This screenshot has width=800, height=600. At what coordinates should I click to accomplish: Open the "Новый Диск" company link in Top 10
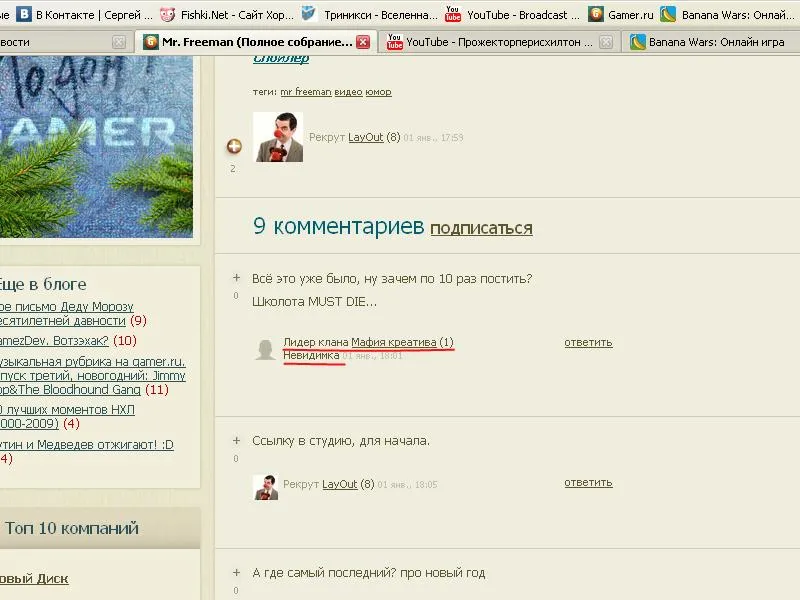(34, 579)
